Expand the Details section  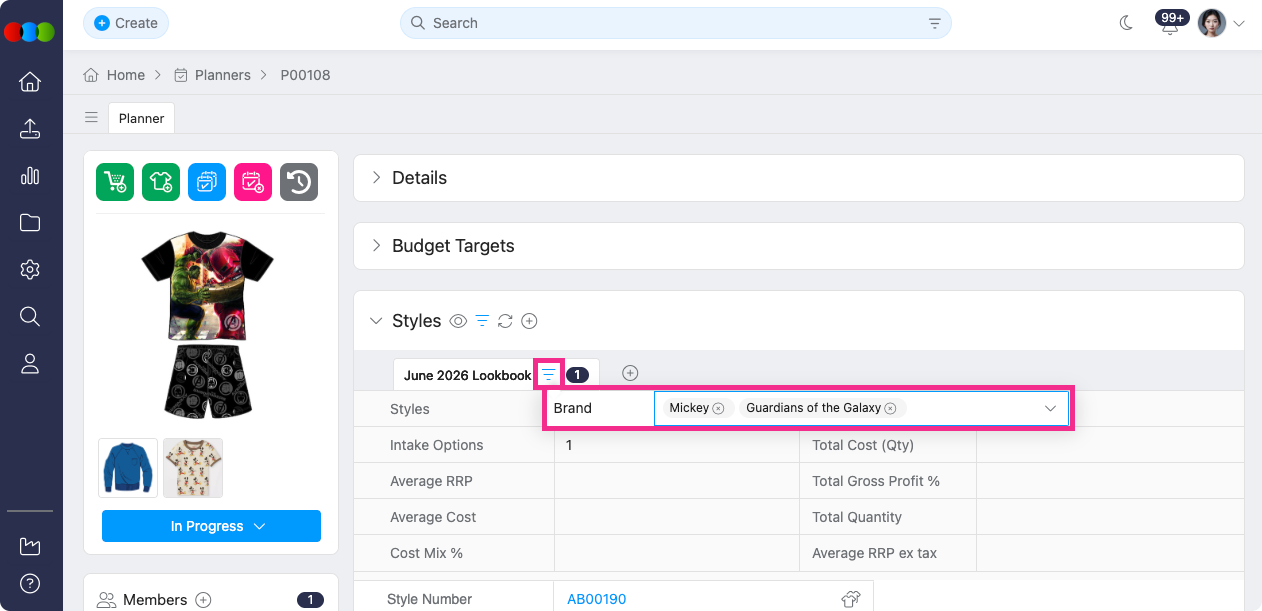pos(378,177)
